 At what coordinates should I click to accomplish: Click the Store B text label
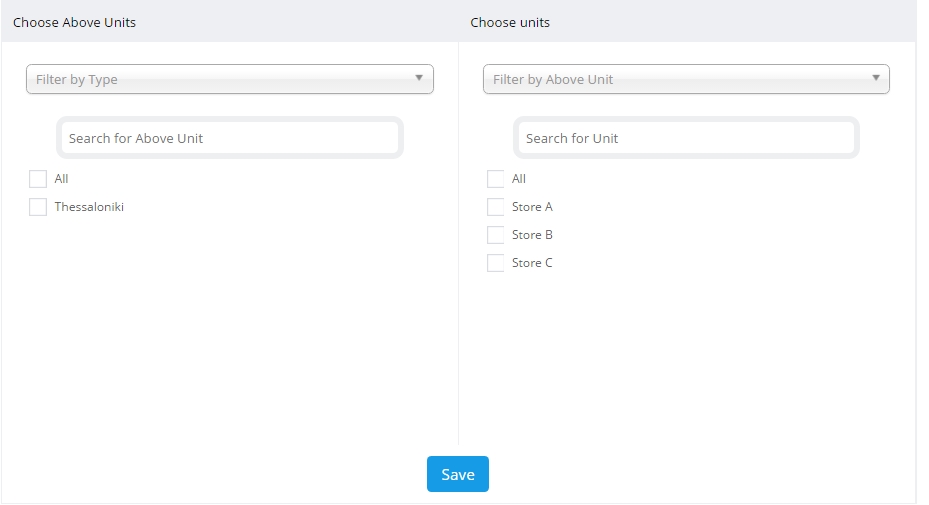pos(532,235)
